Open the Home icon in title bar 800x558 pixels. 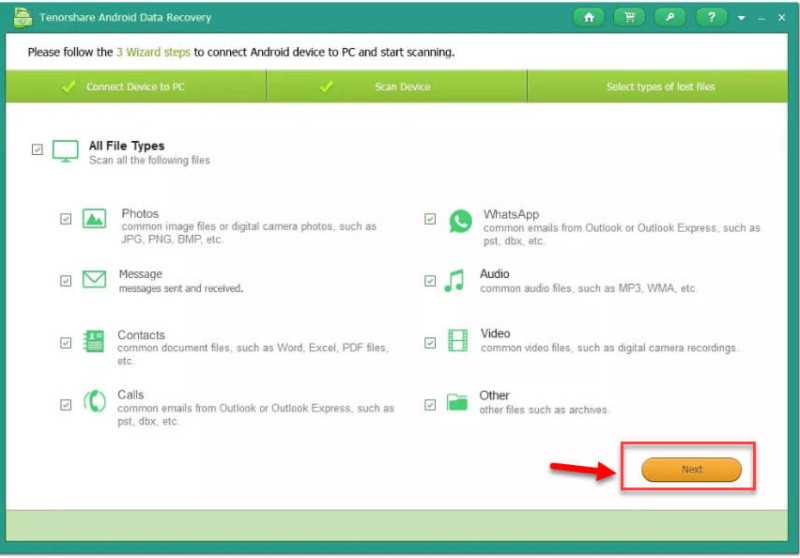pos(589,17)
